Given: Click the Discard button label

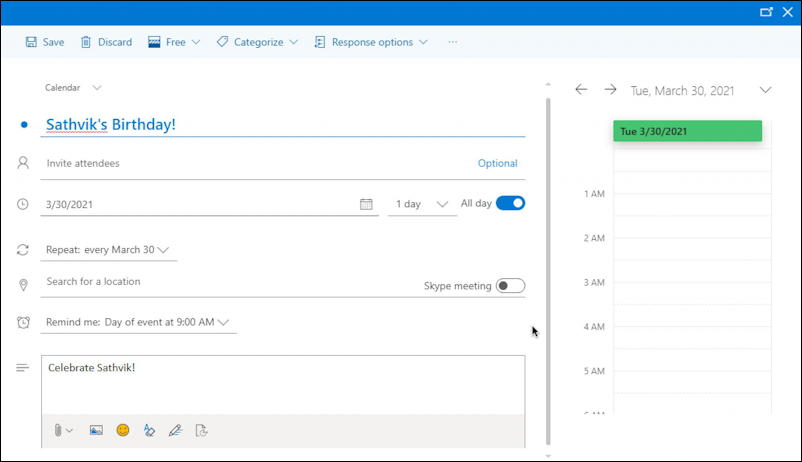Looking at the screenshot, I should [x=115, y=42].
